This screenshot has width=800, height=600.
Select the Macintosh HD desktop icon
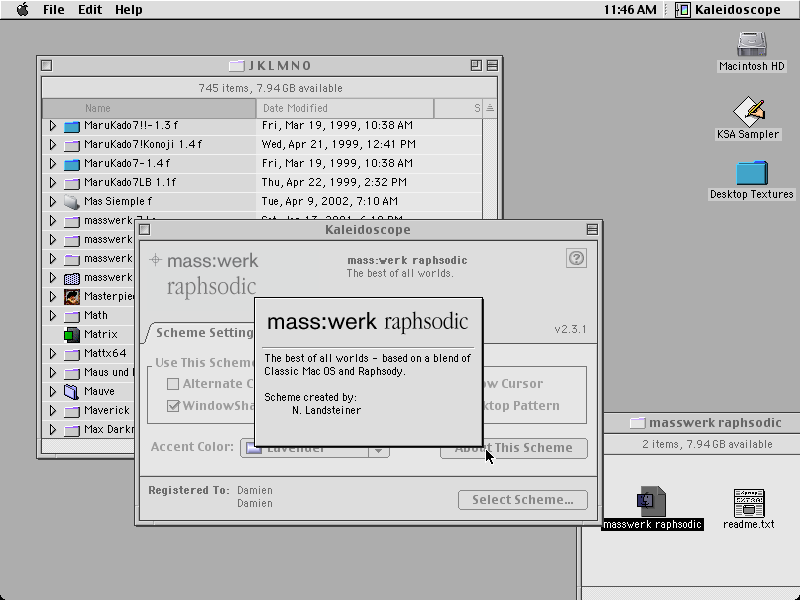[x=752, y=44]
